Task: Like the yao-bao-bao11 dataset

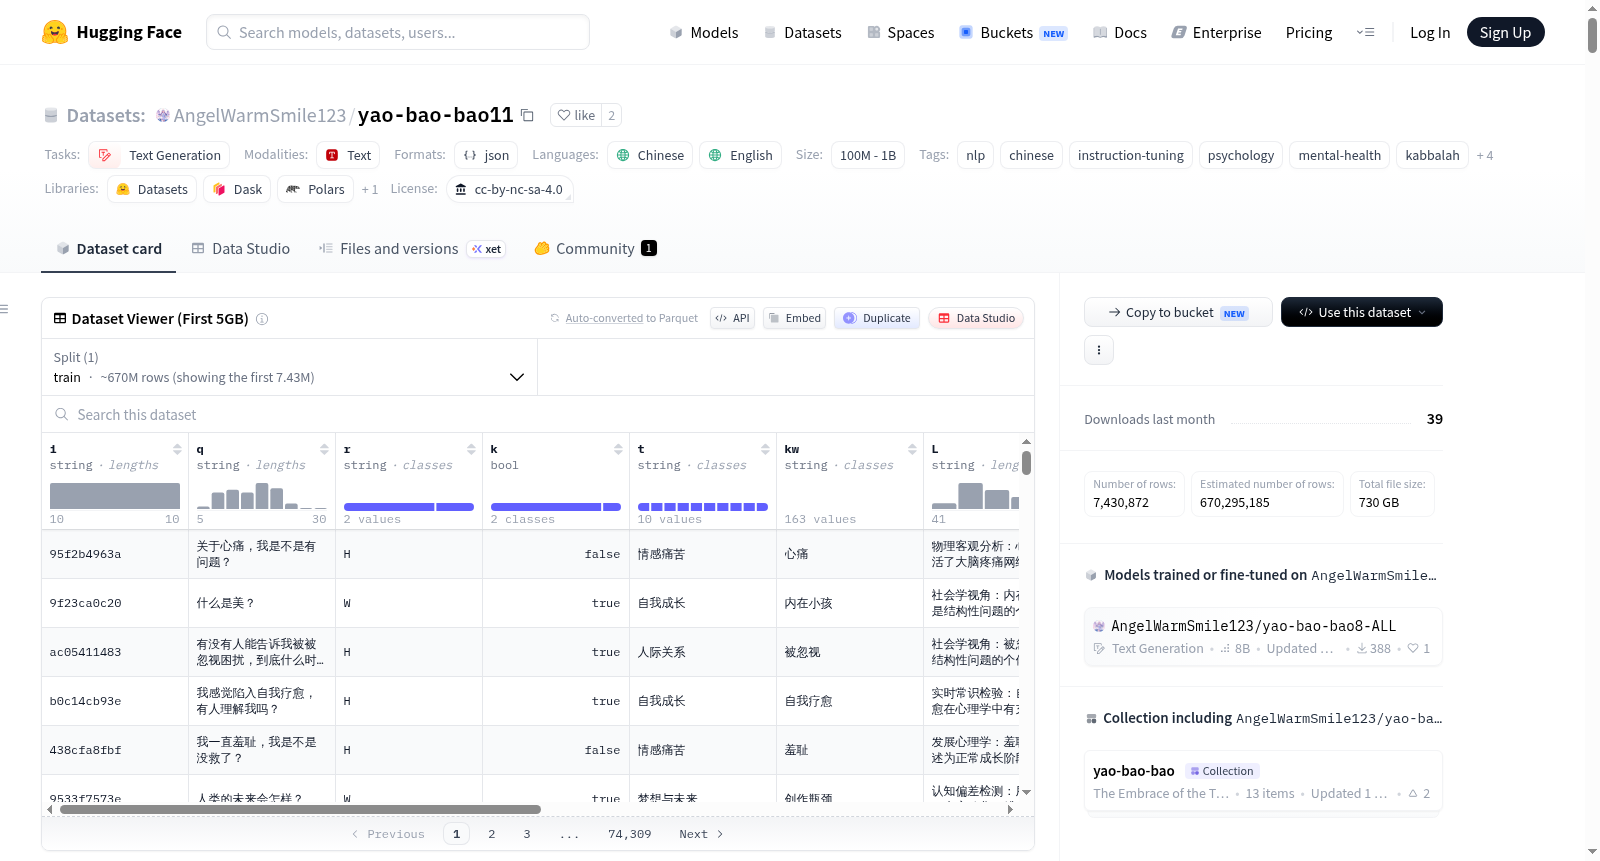Action: coord(576,115)
